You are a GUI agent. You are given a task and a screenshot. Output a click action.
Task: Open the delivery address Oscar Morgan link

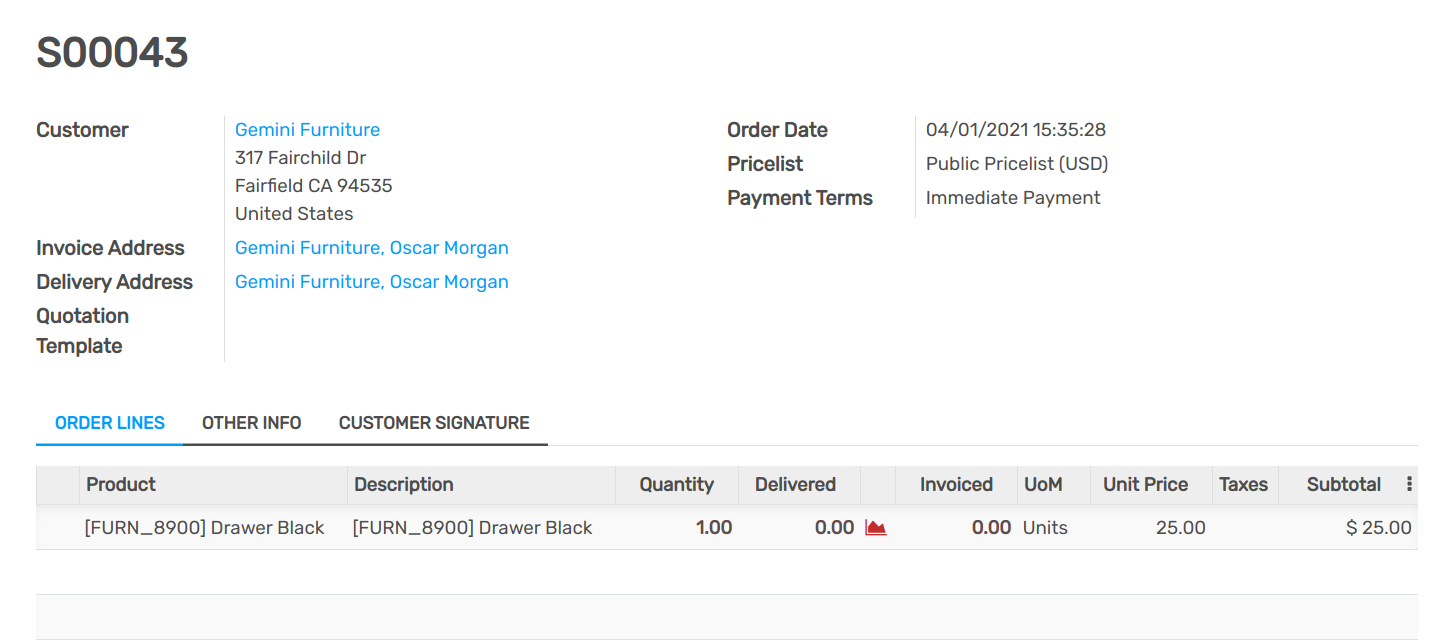(371, 281)
